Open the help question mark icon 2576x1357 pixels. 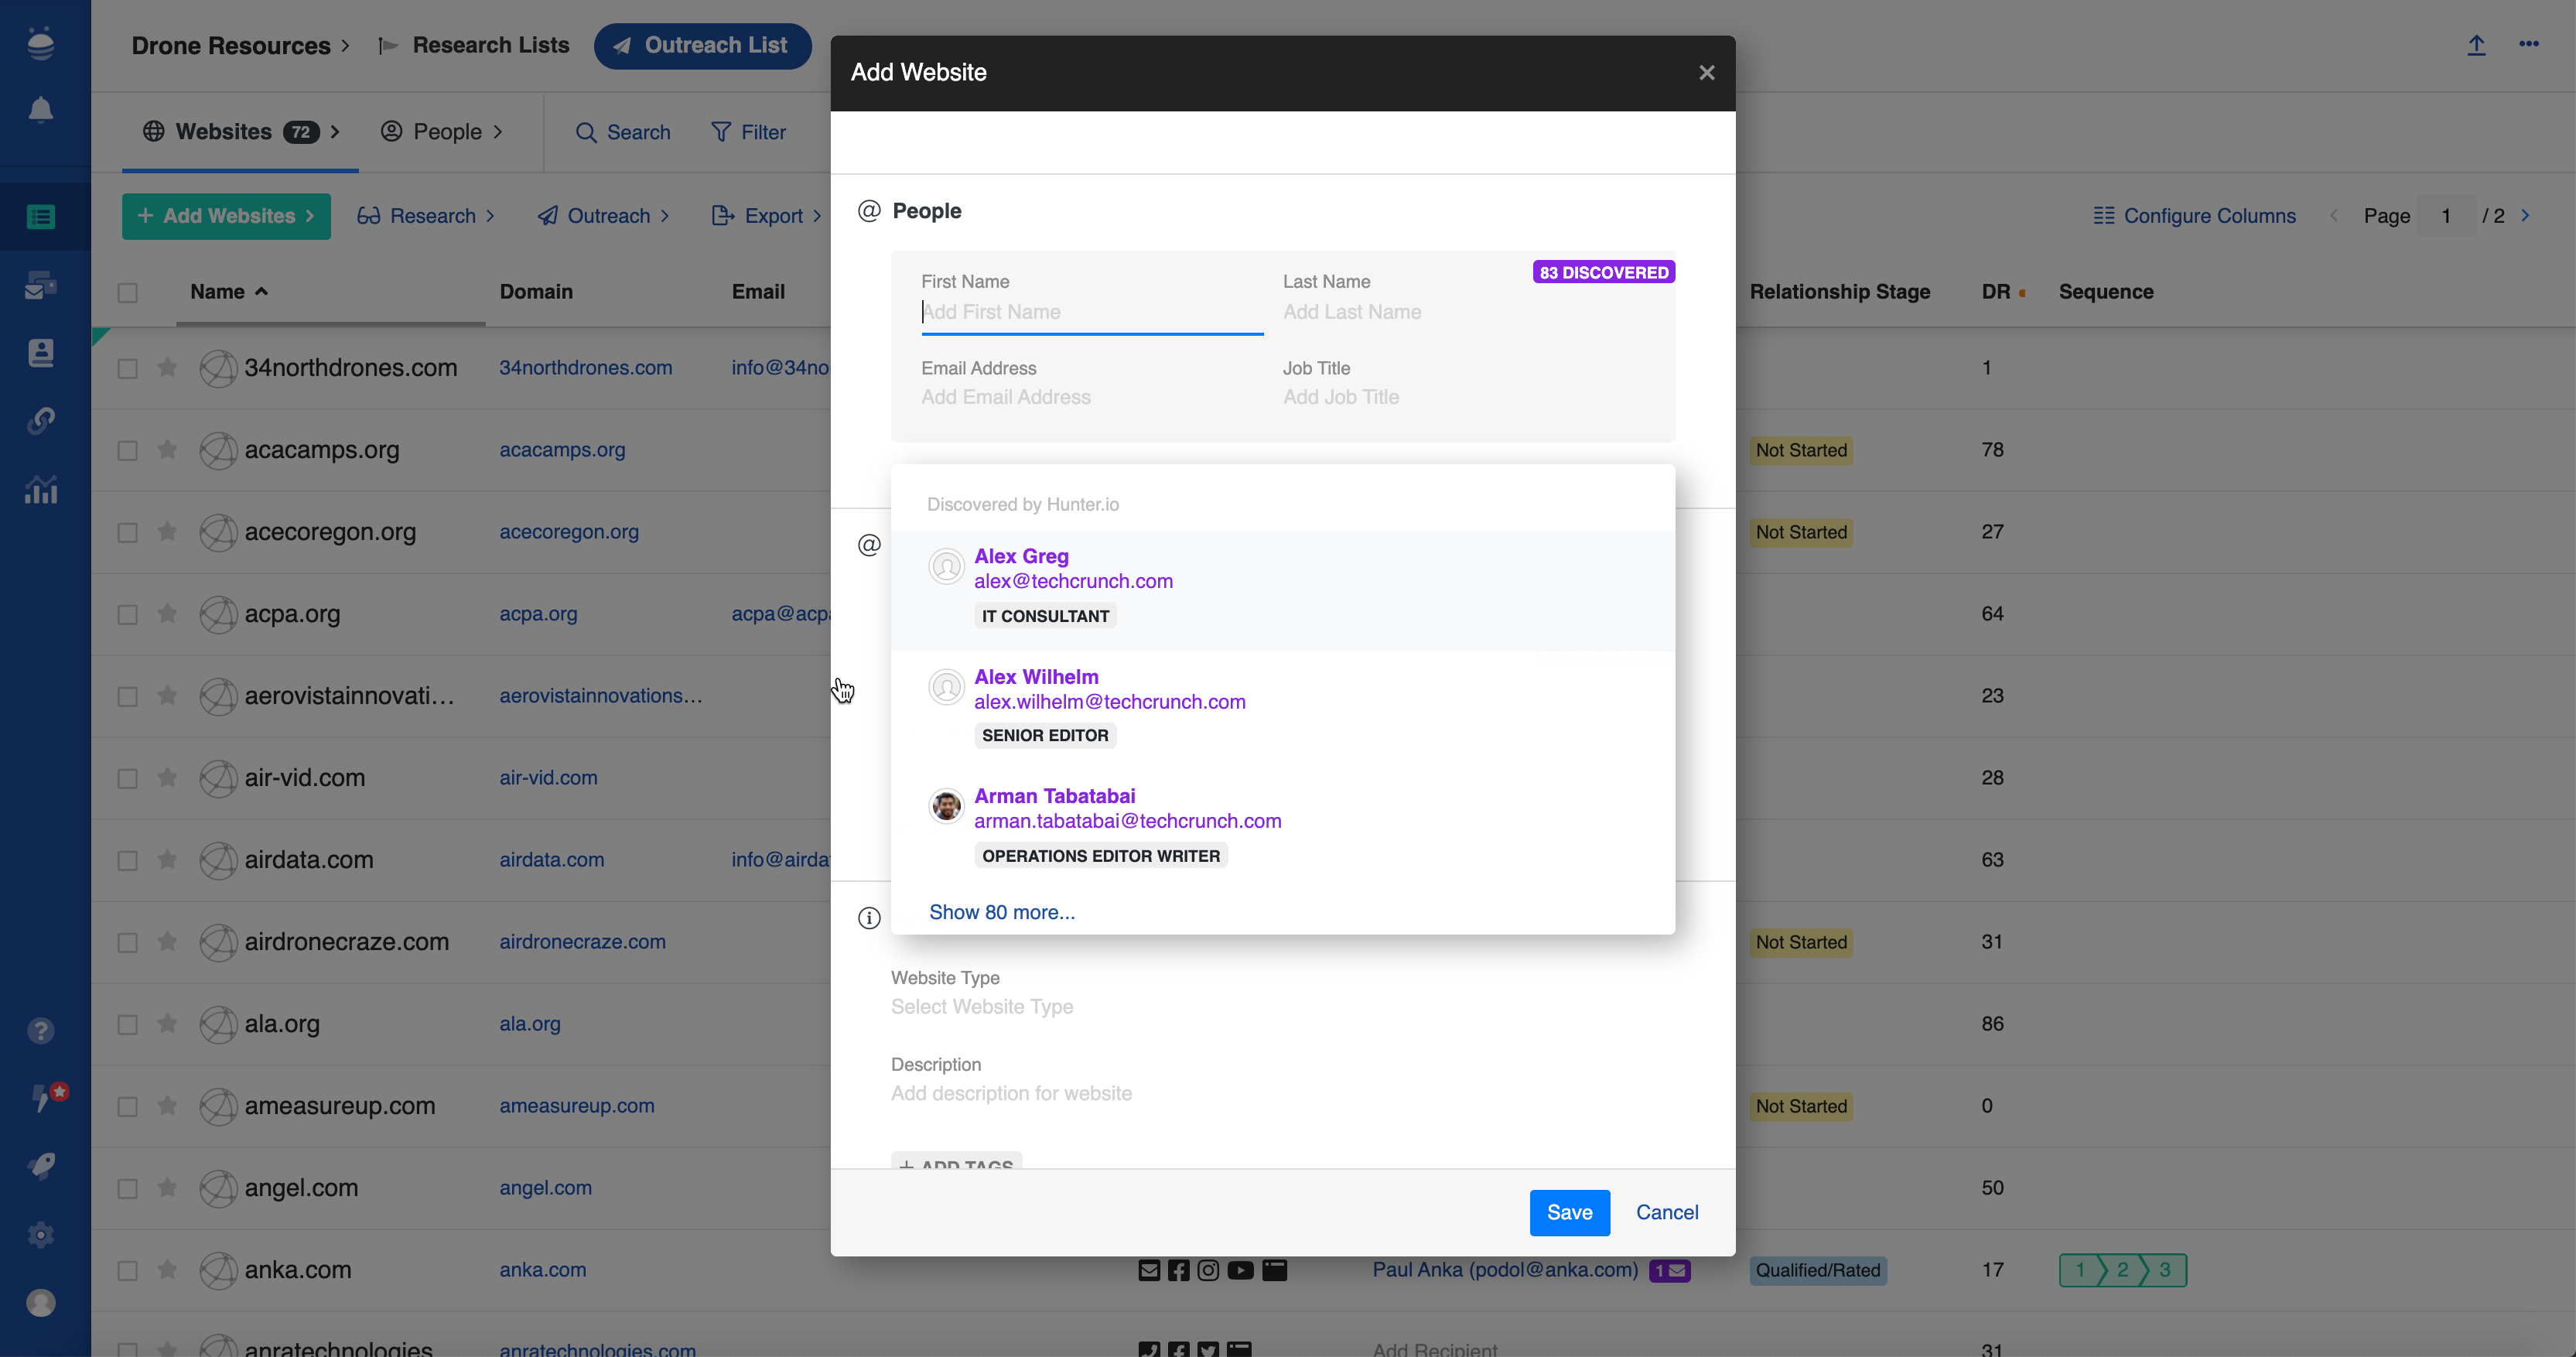[40, 1031]
